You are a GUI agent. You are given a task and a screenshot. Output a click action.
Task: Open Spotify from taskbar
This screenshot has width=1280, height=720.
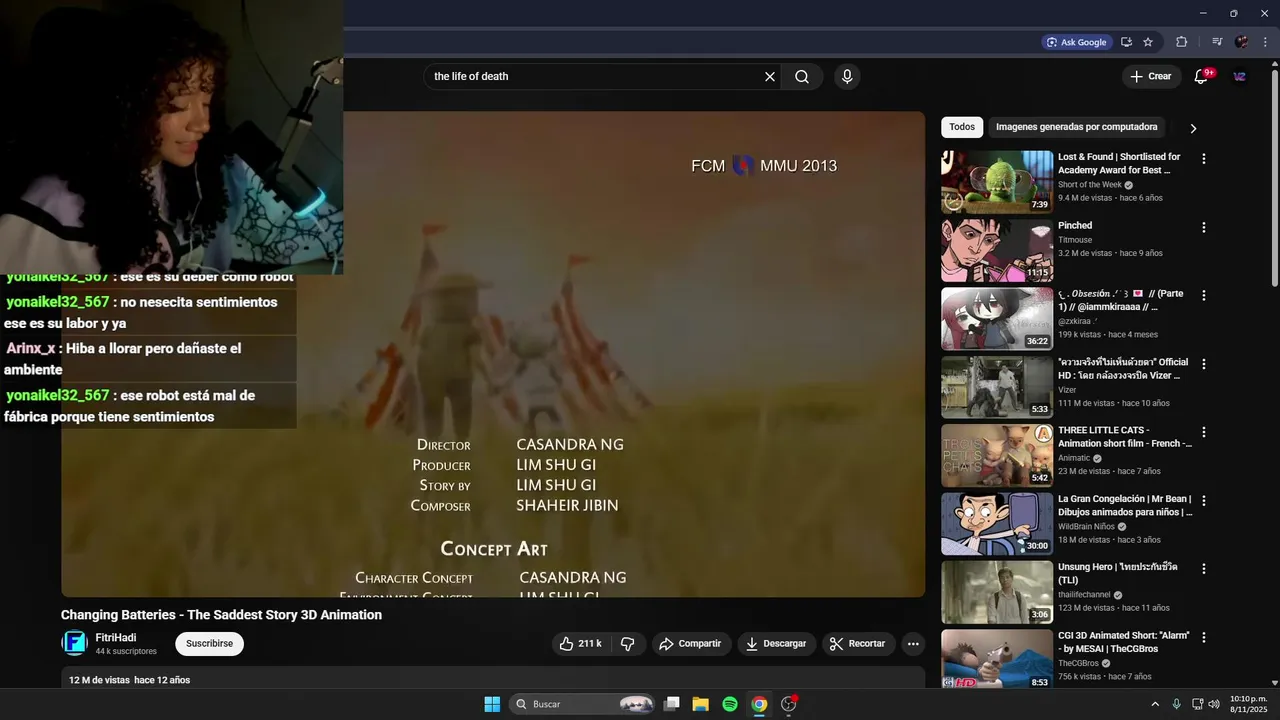[730, 704]
